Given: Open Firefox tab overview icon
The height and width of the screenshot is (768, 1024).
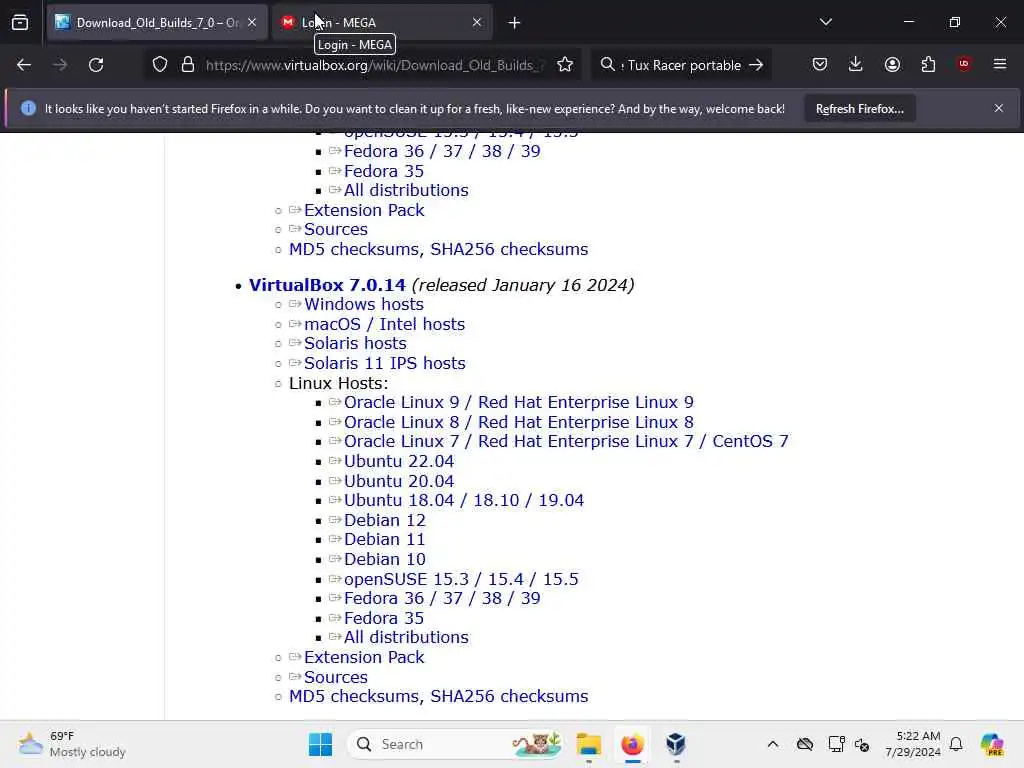Looking at the screenshot, I should [20, 23].
